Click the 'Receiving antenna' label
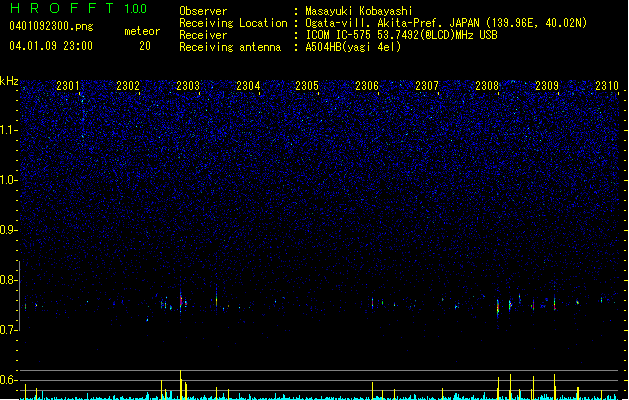 (x=230, y=47)
